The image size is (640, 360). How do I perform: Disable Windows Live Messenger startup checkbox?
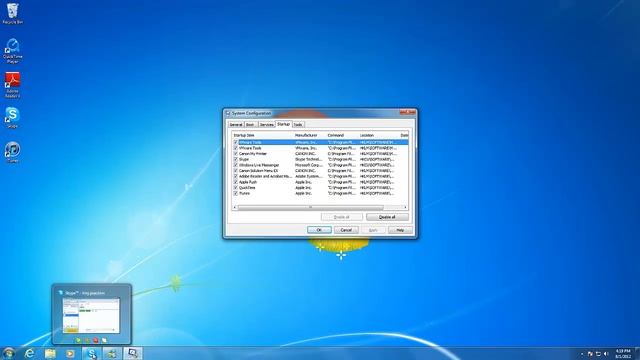pyautogui.click(x=236, y=165)
